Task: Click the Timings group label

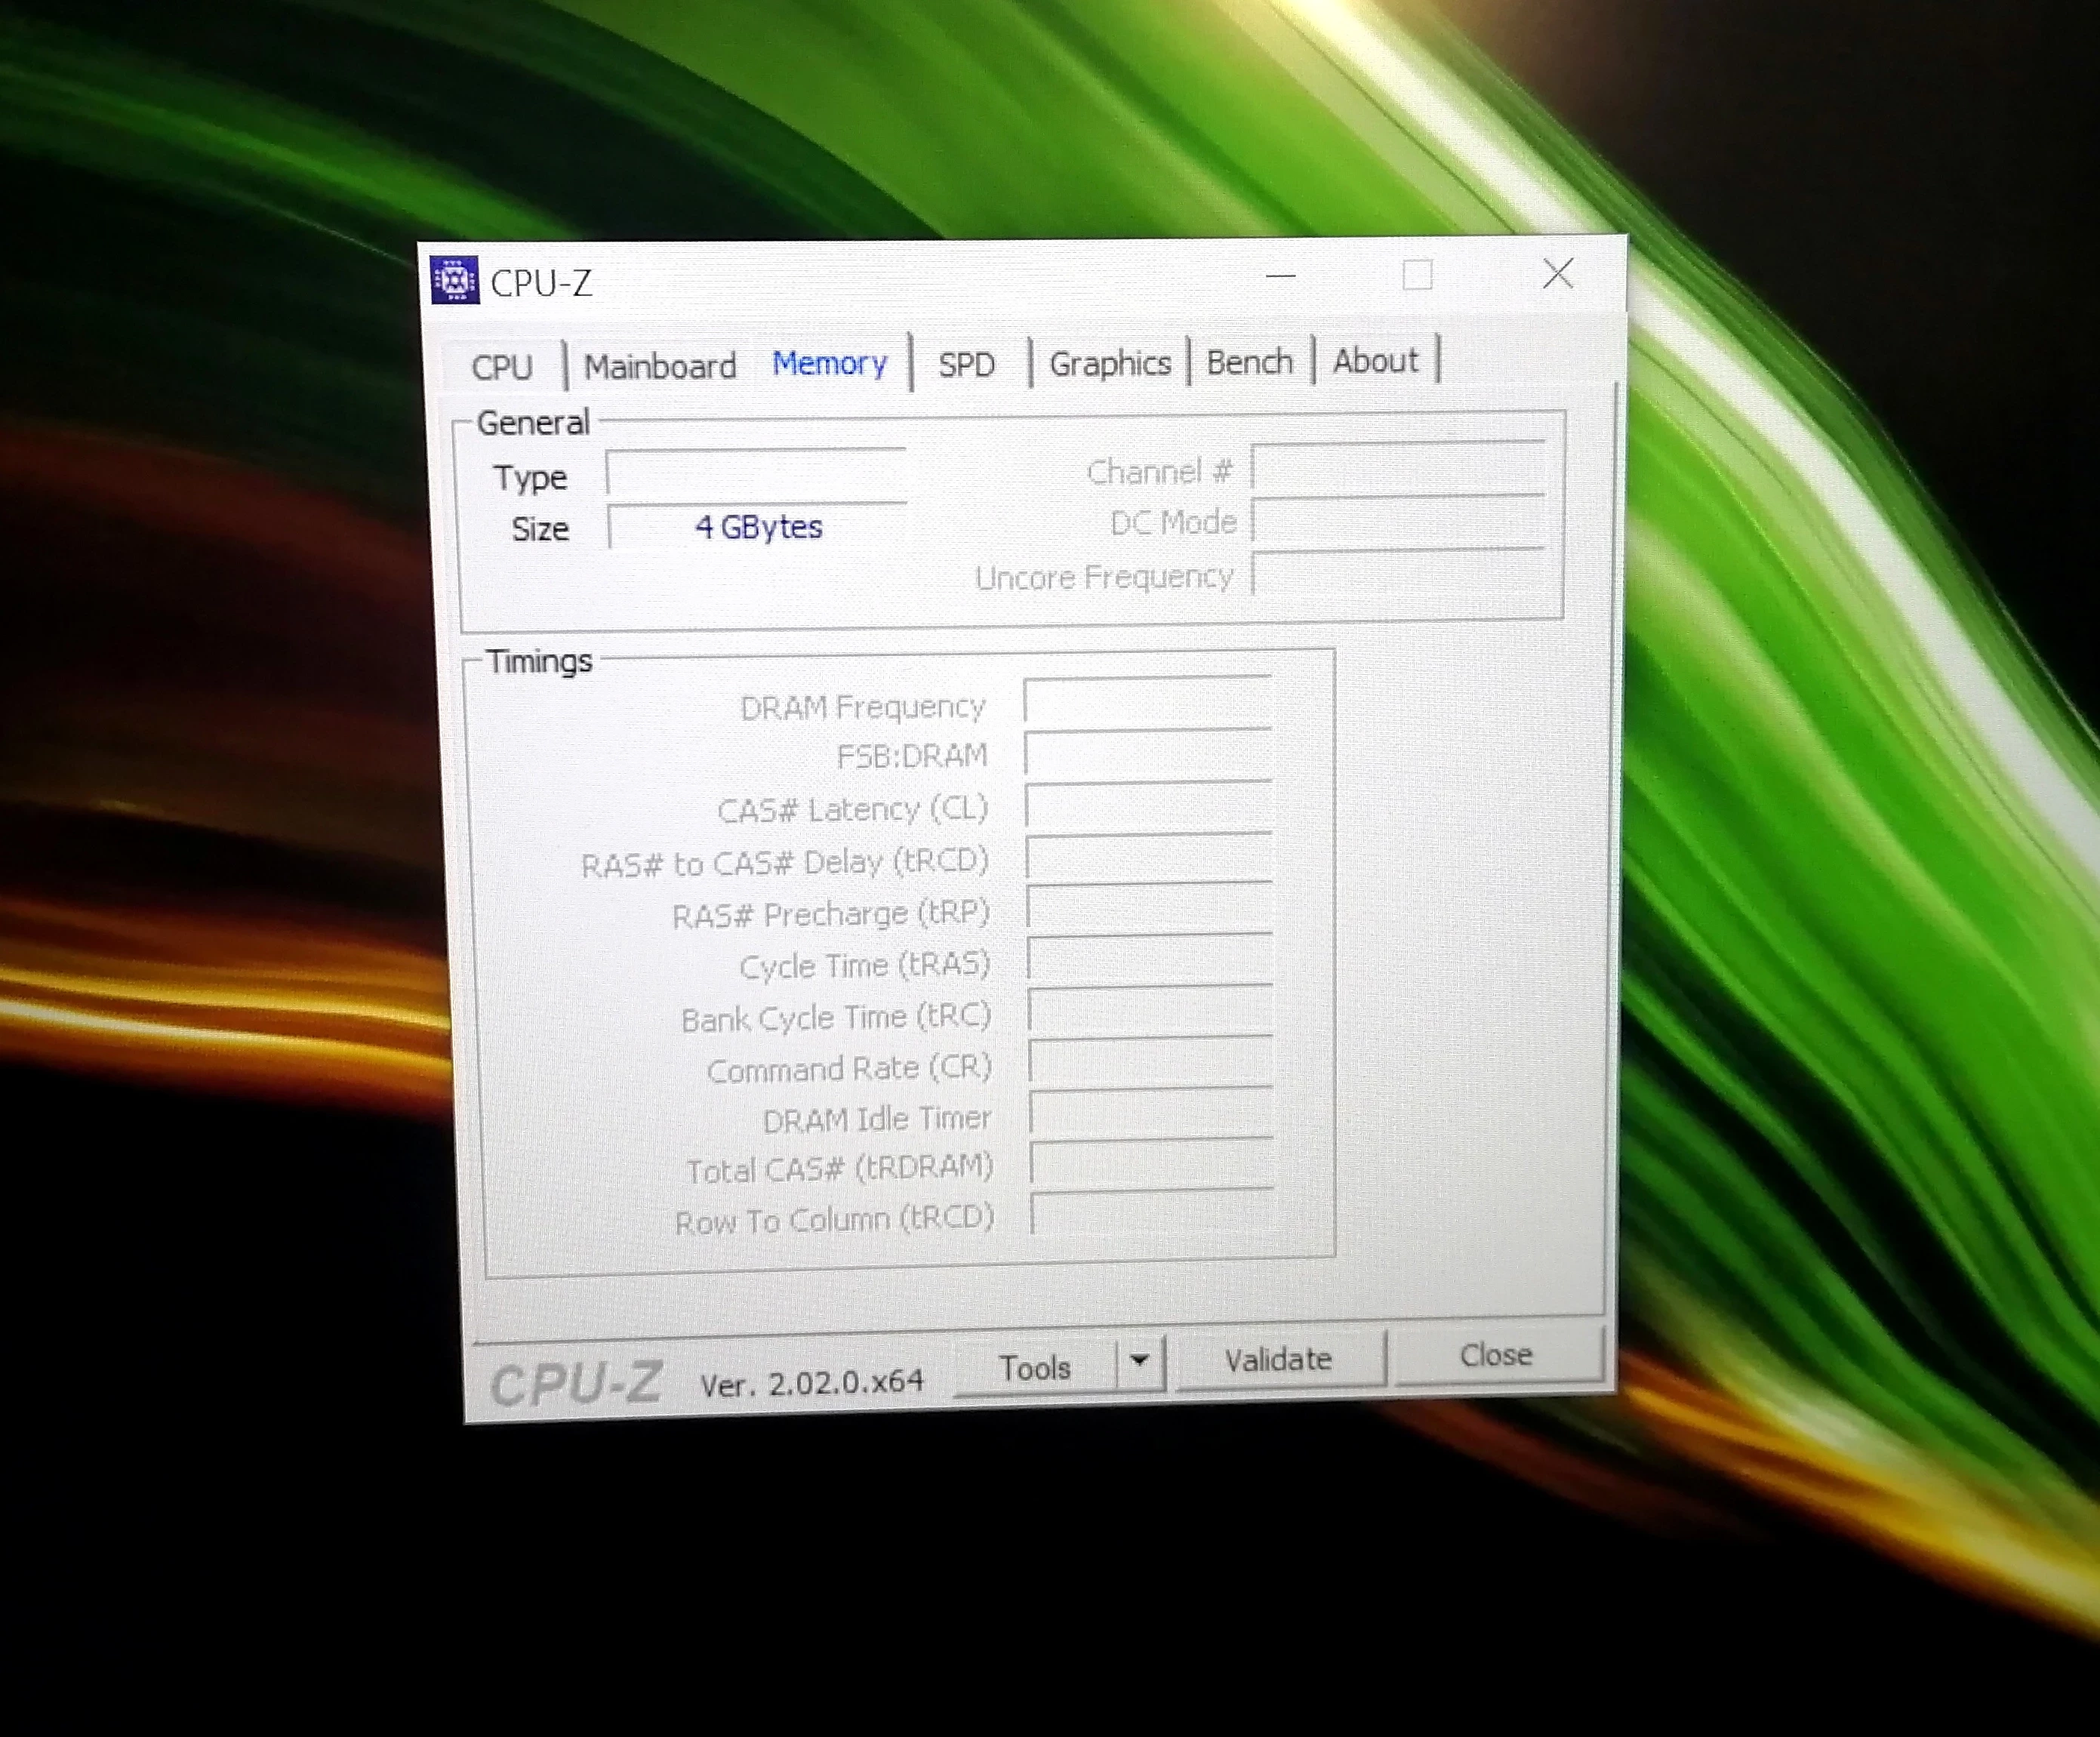Action: [x=539, y=662]
